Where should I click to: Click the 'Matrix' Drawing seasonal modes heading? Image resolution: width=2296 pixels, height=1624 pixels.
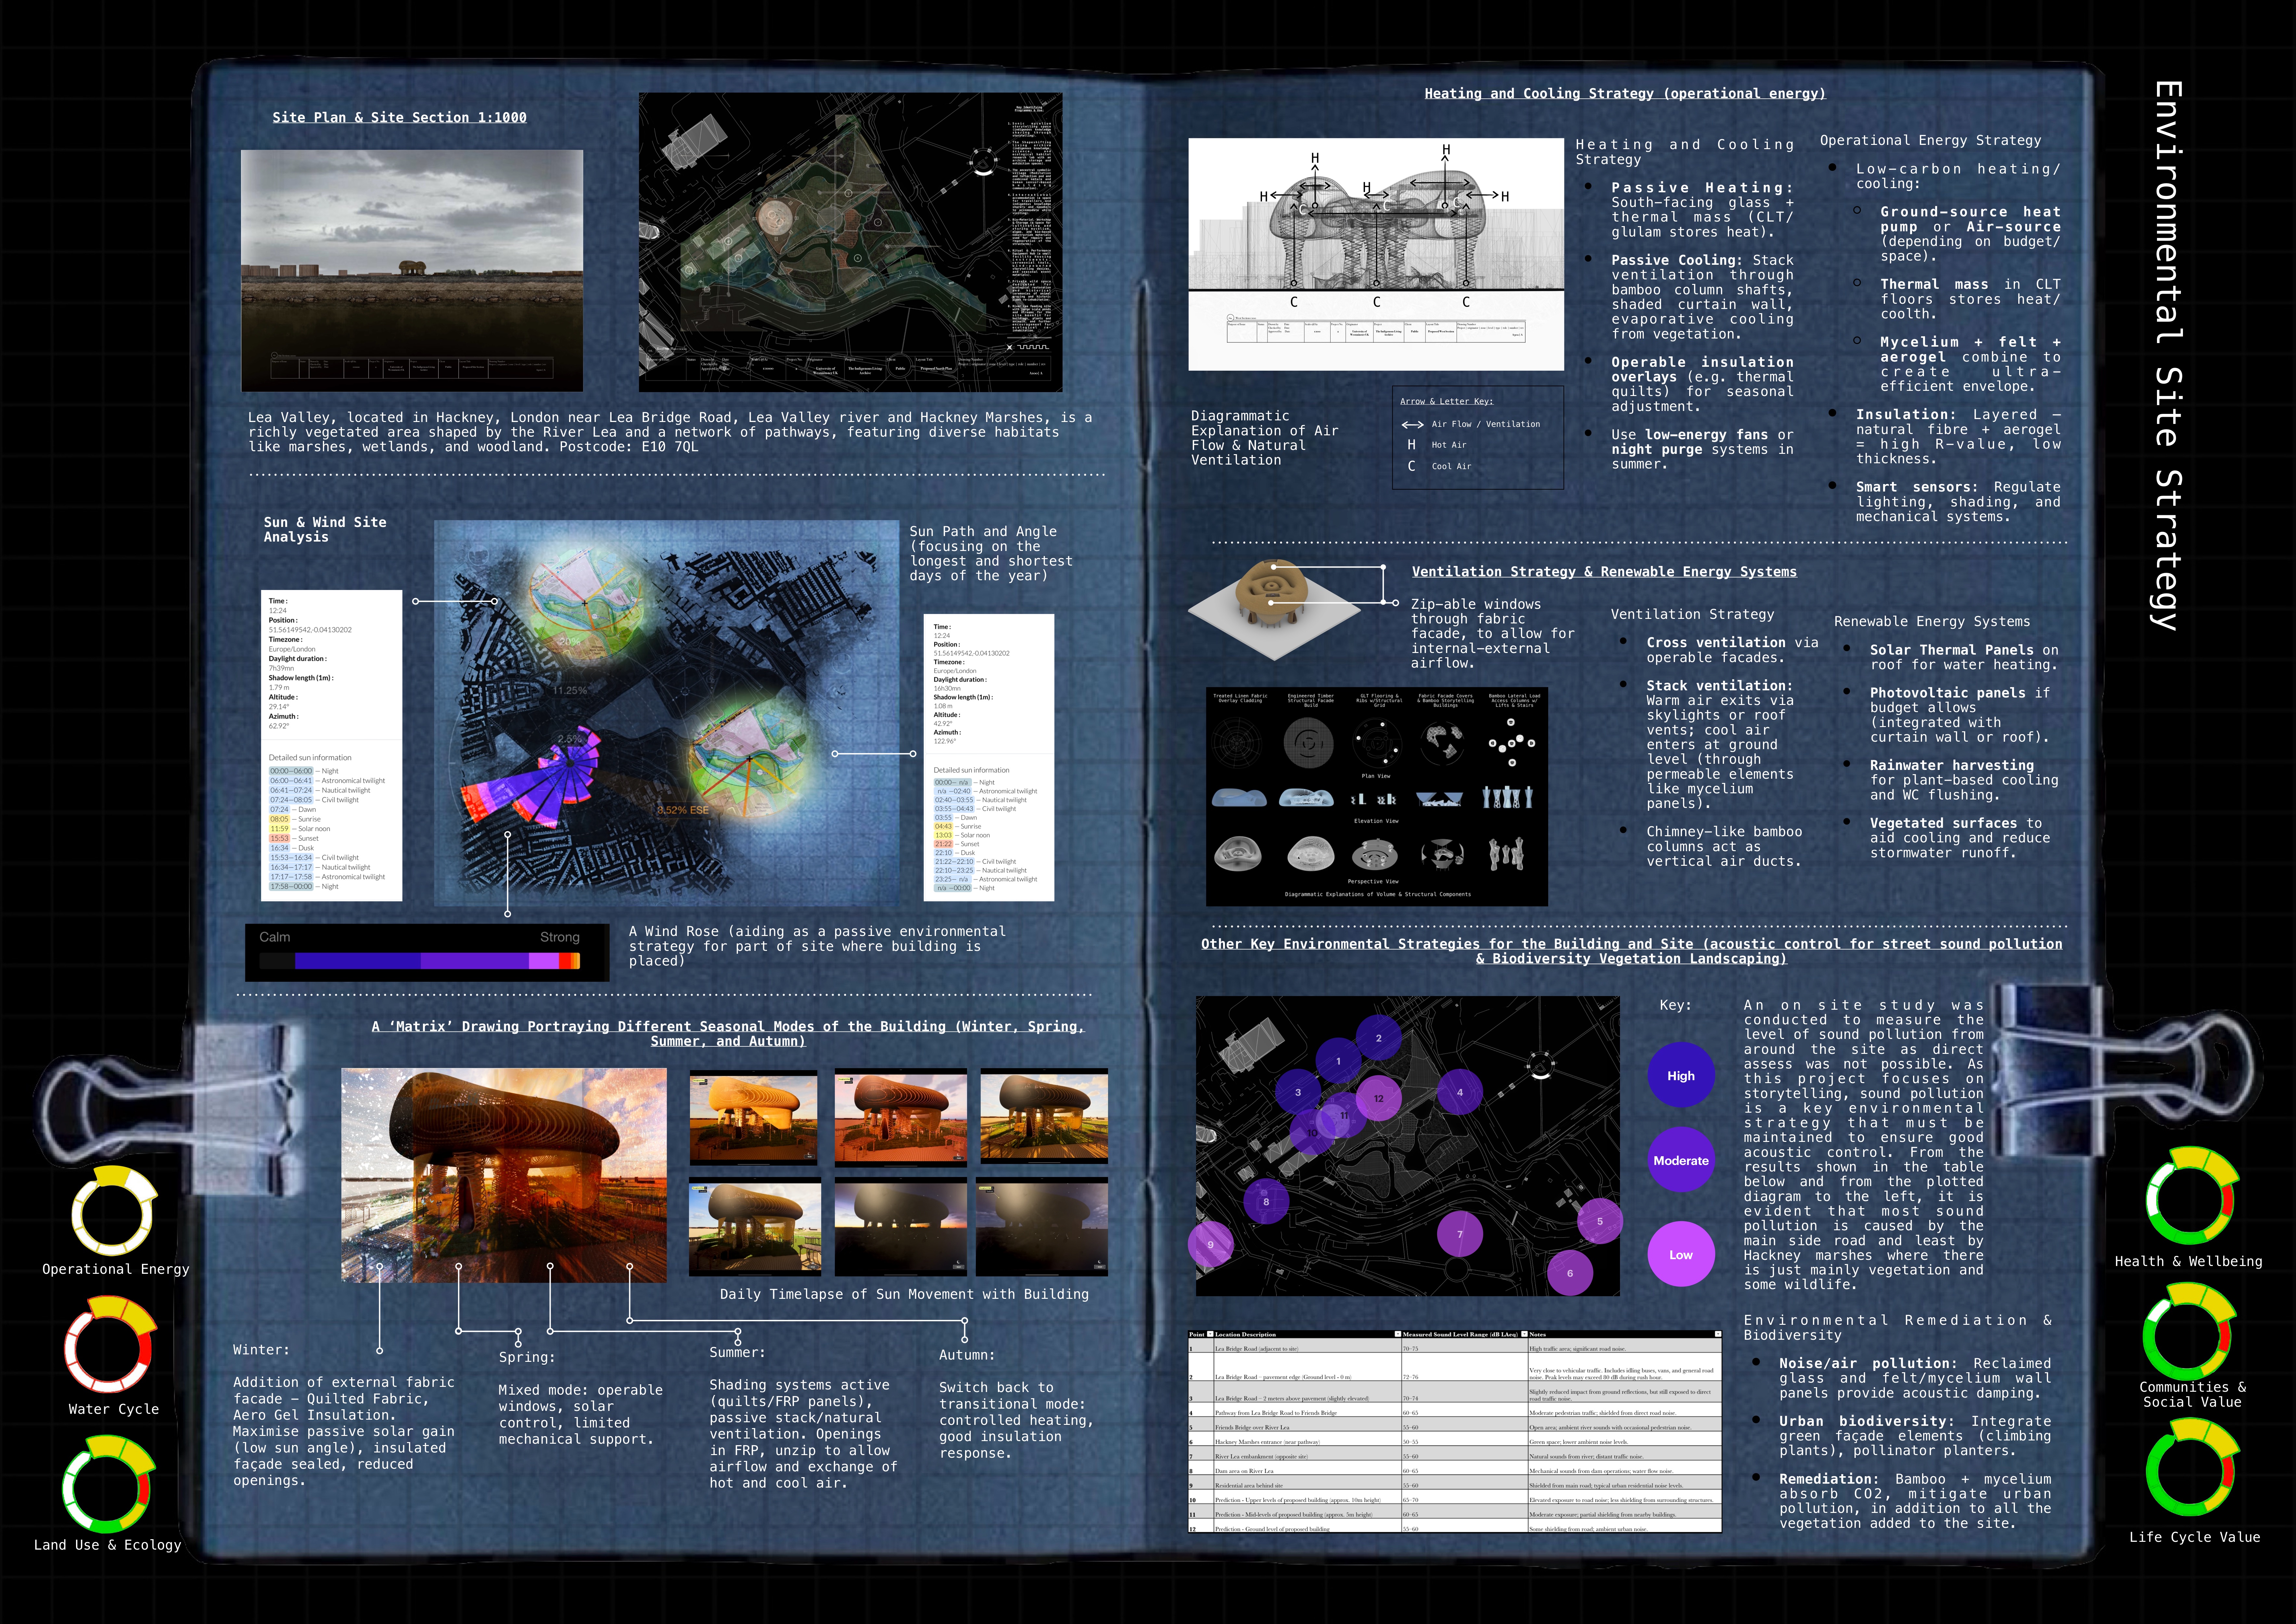click(x=728, y=1034)
